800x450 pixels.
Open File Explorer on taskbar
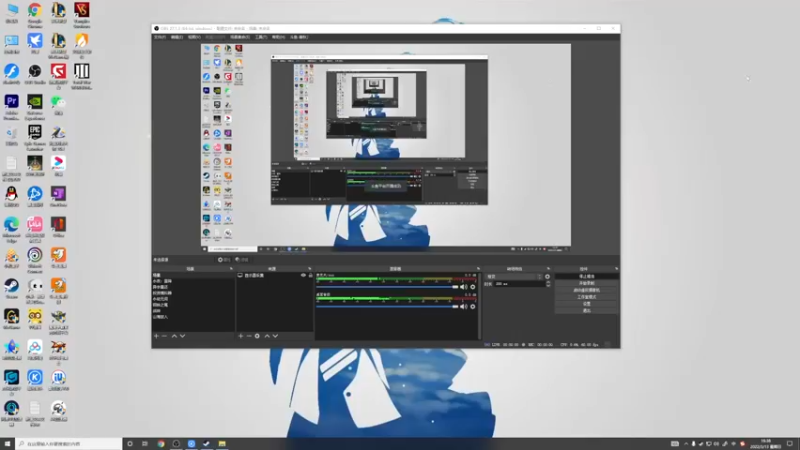(x=222, y=444)
